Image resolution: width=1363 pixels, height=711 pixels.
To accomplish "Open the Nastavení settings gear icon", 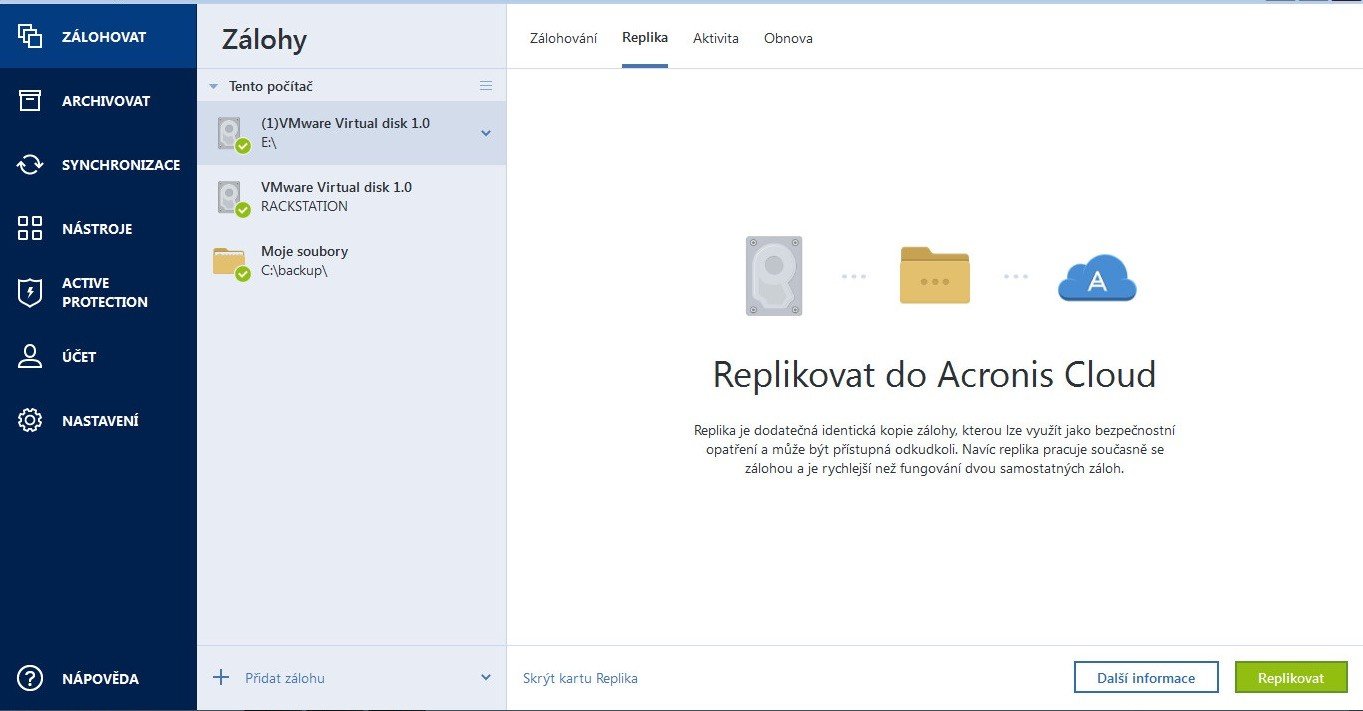I will pyautogui.click(x=30, y=421).
